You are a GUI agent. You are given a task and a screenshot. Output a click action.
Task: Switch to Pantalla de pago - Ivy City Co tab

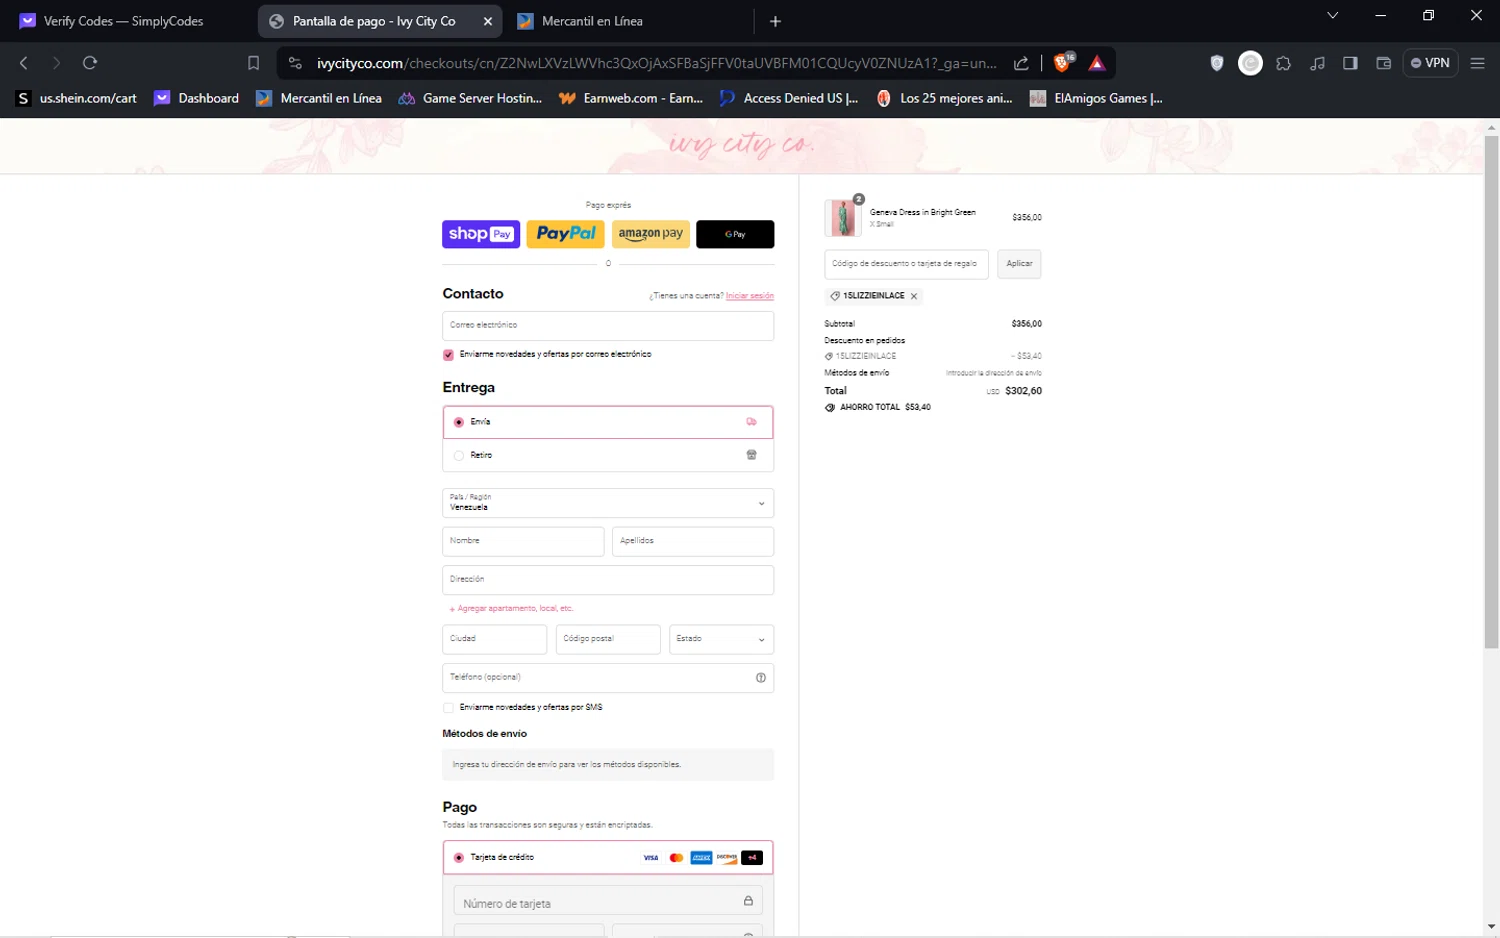click(x=380, y=21)
